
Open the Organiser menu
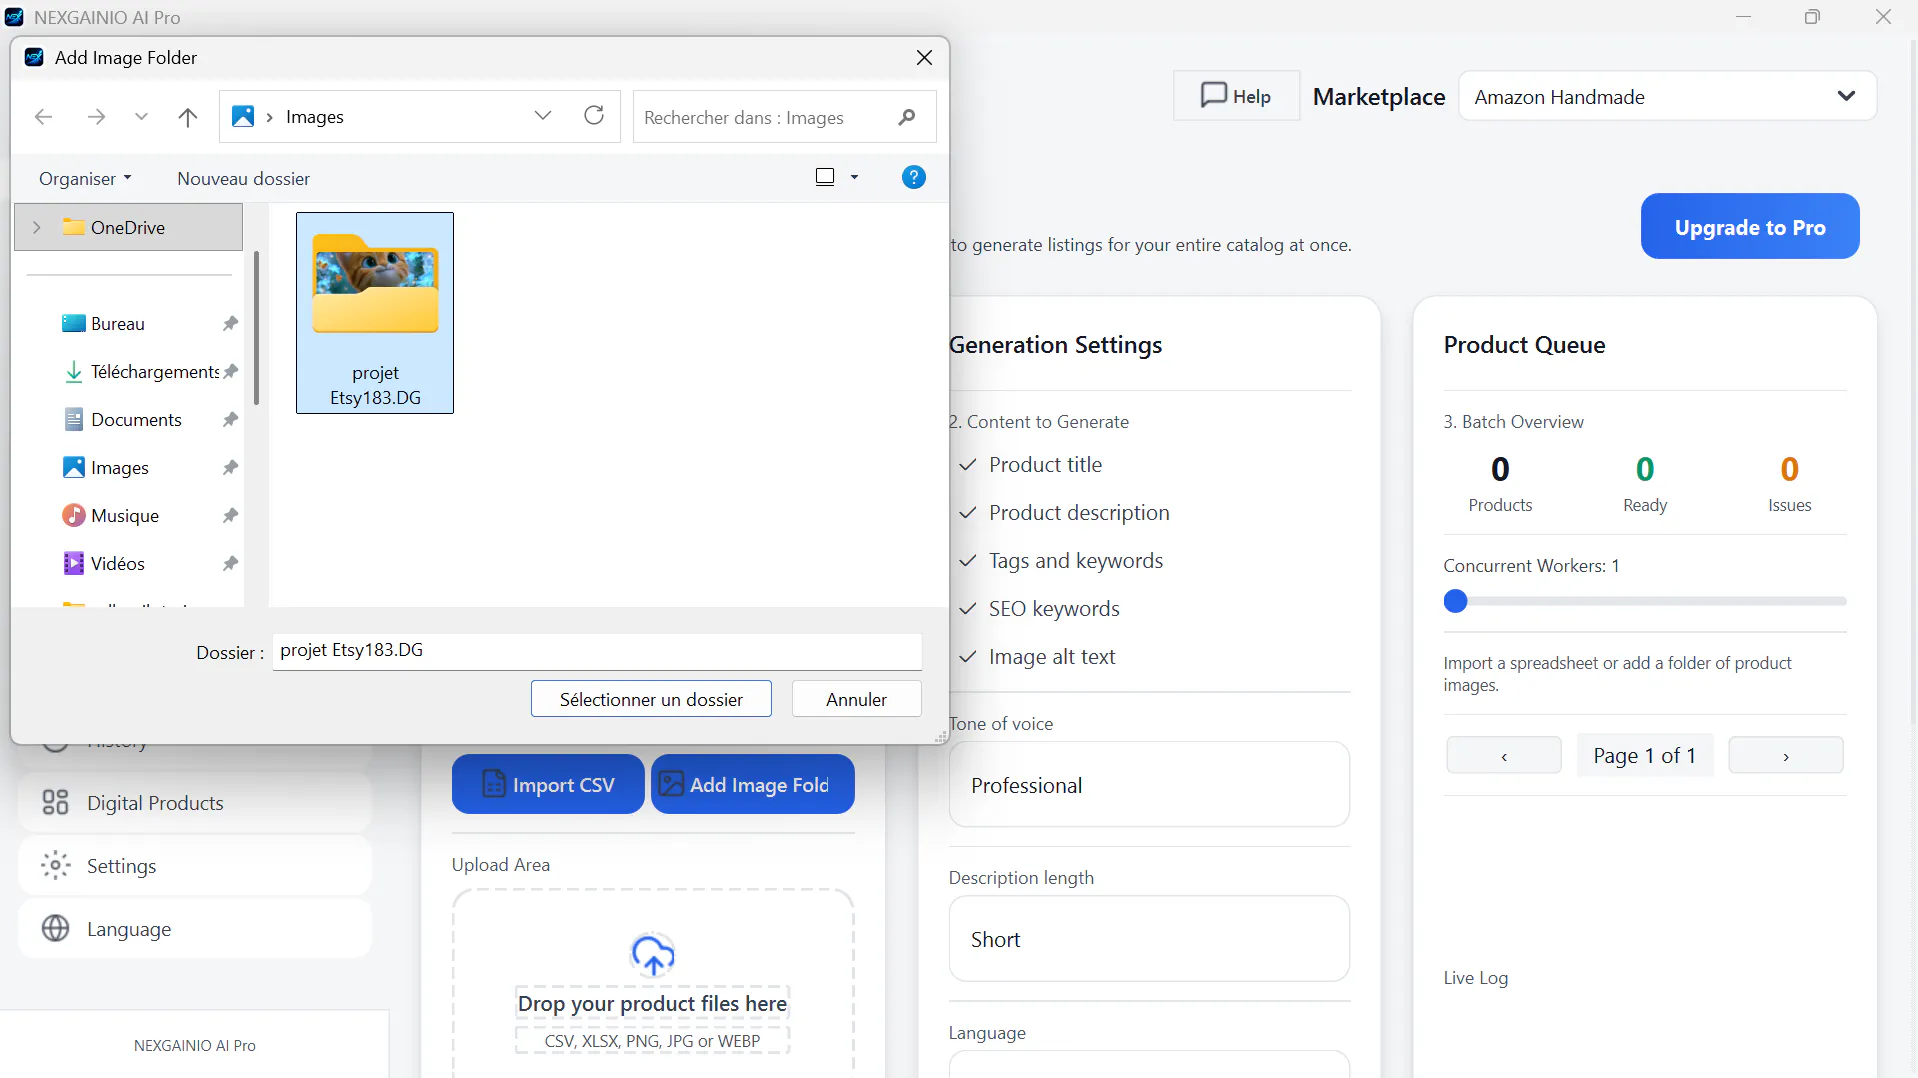tap(85, 178)
